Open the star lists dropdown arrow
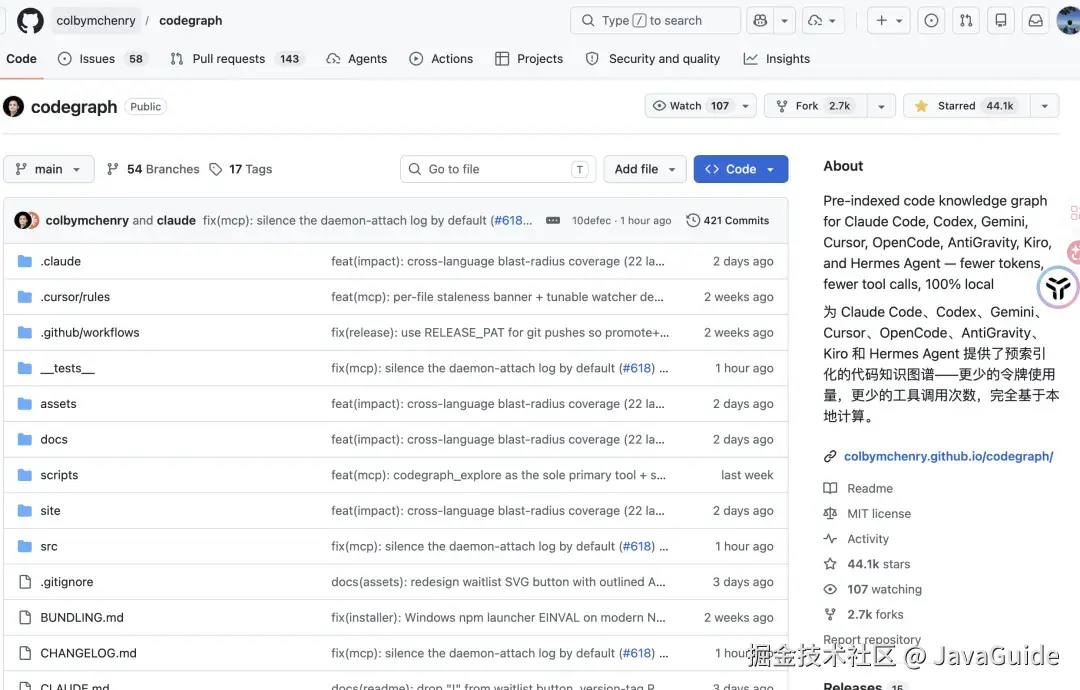Screen dimensions: 1080x690 1045,106
